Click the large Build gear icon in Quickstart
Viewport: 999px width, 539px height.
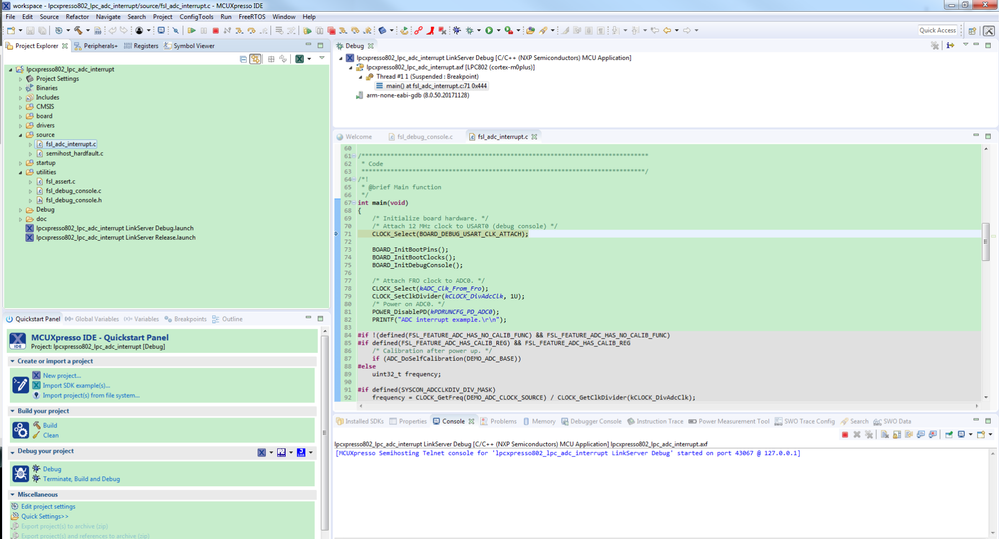(x=20, y=430)
